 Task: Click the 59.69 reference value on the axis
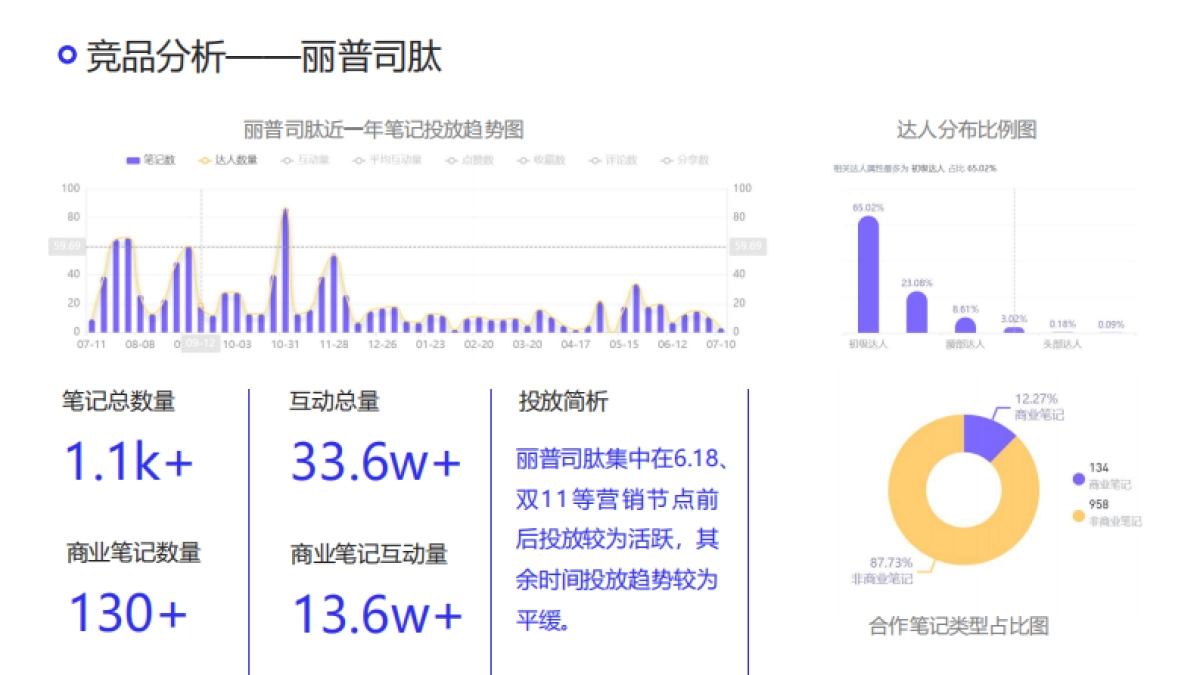coord(65,245)
